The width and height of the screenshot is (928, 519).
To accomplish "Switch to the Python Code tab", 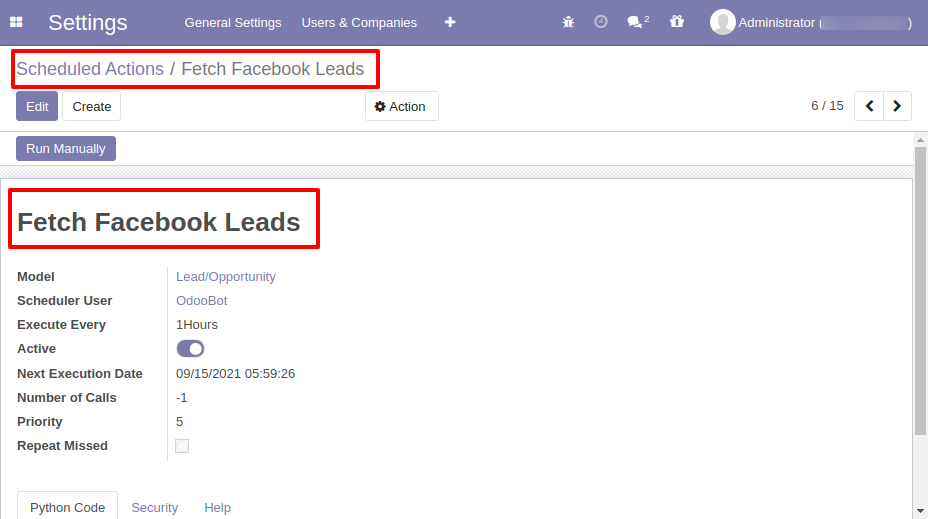I will pyautogui.click(x=67, y=507).
